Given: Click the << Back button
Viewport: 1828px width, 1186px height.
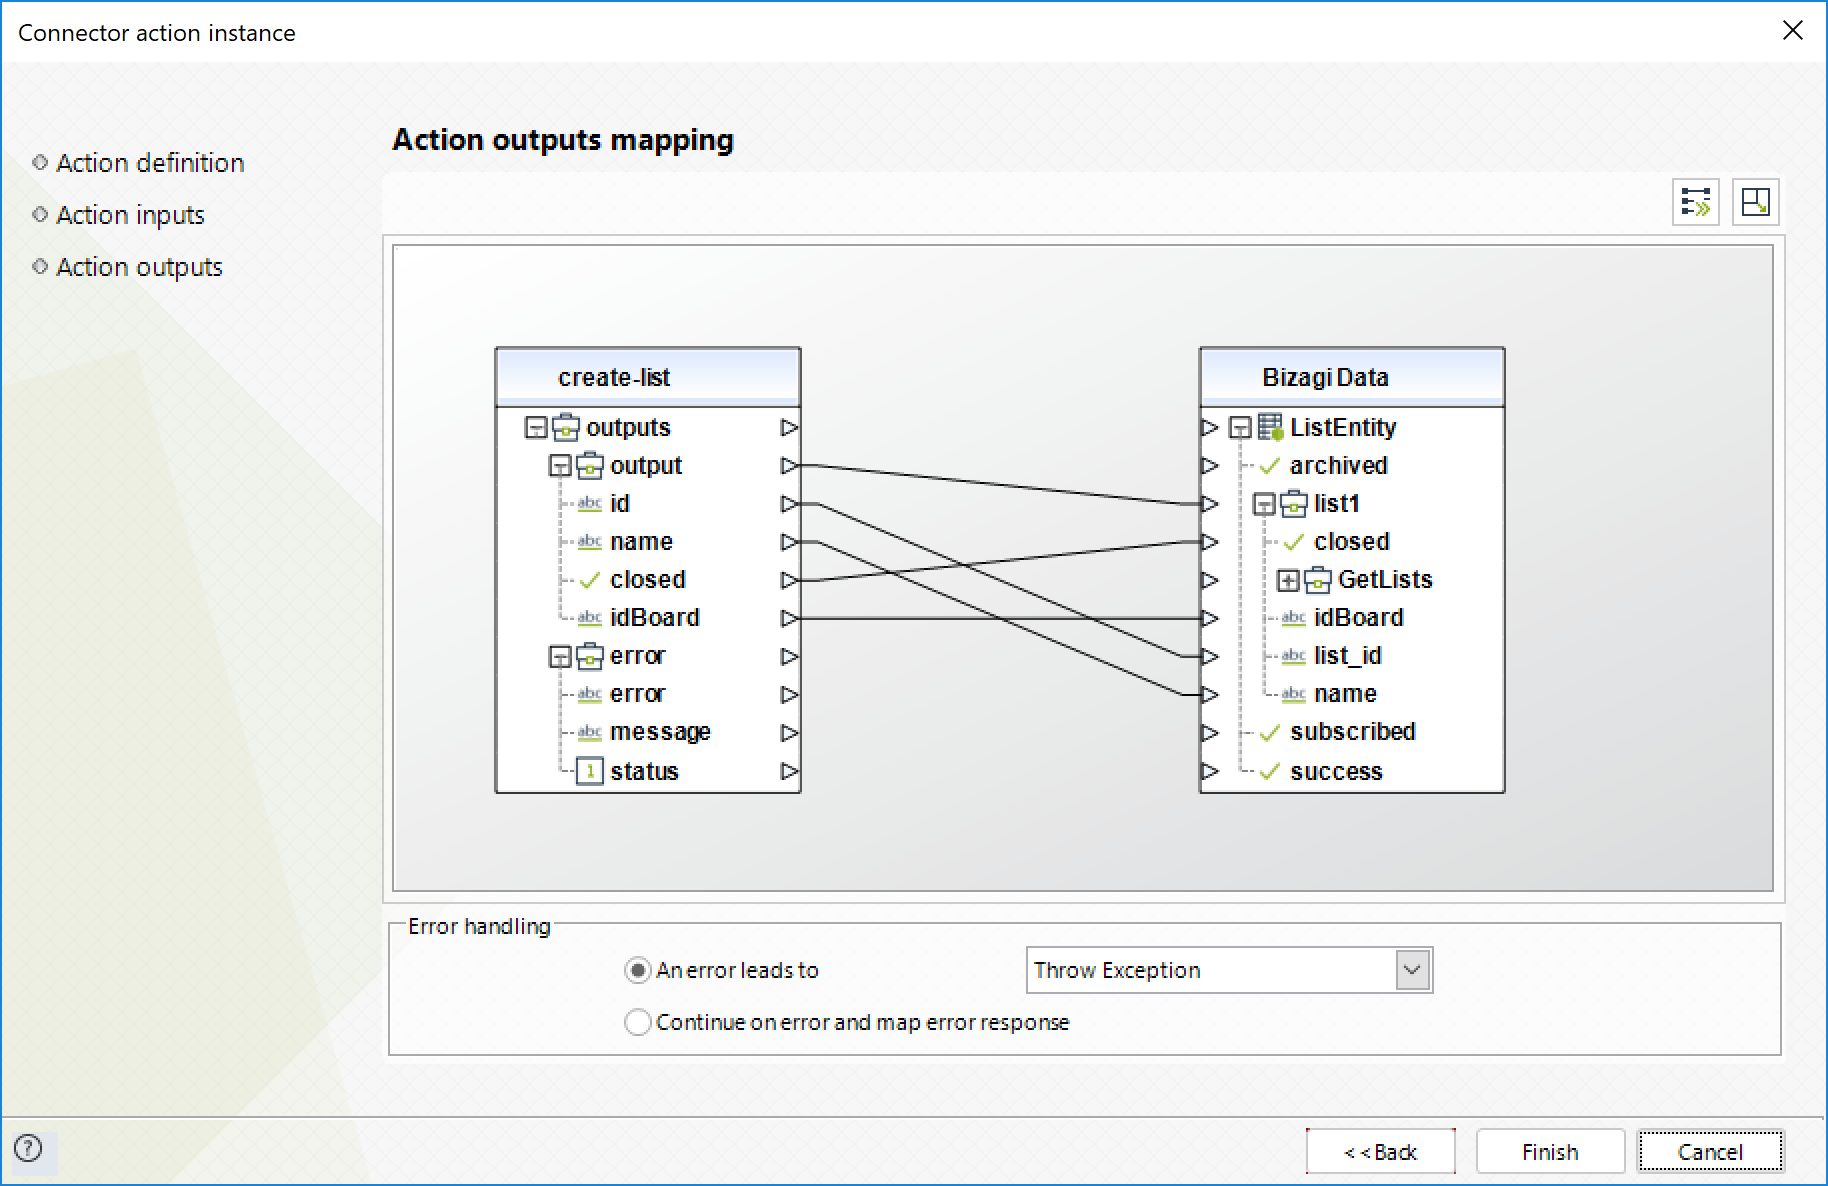Looking at the screenshot, I should tap(1380, 1152).
